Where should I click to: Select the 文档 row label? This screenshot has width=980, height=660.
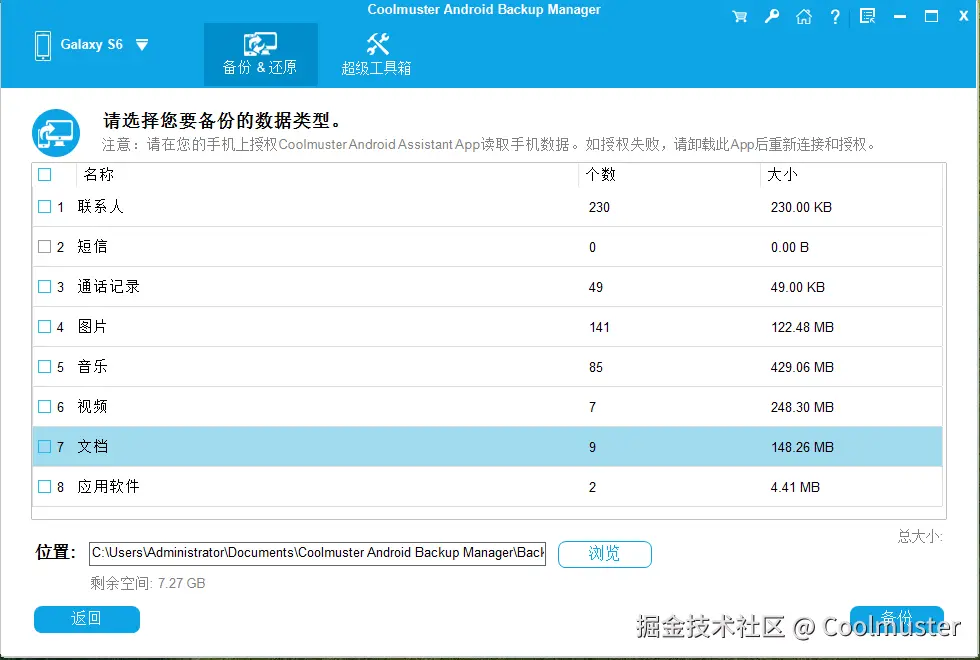pos(92,447)
